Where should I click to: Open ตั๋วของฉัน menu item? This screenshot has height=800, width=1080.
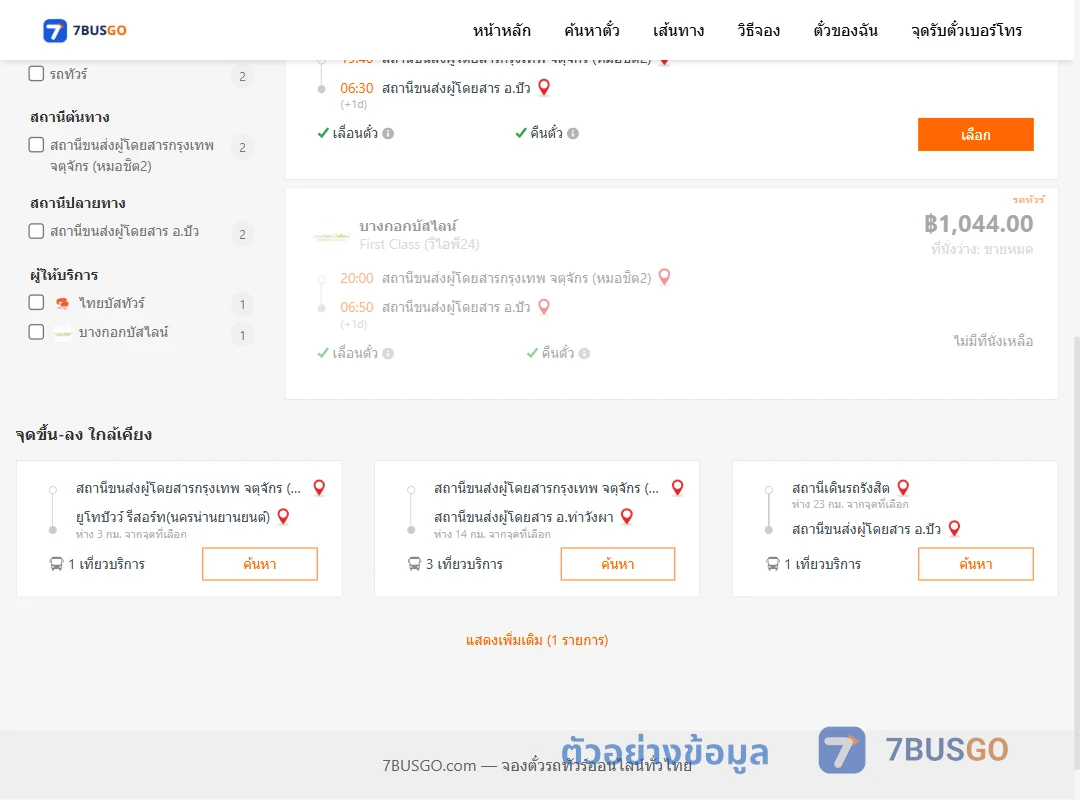coord(845,30)
